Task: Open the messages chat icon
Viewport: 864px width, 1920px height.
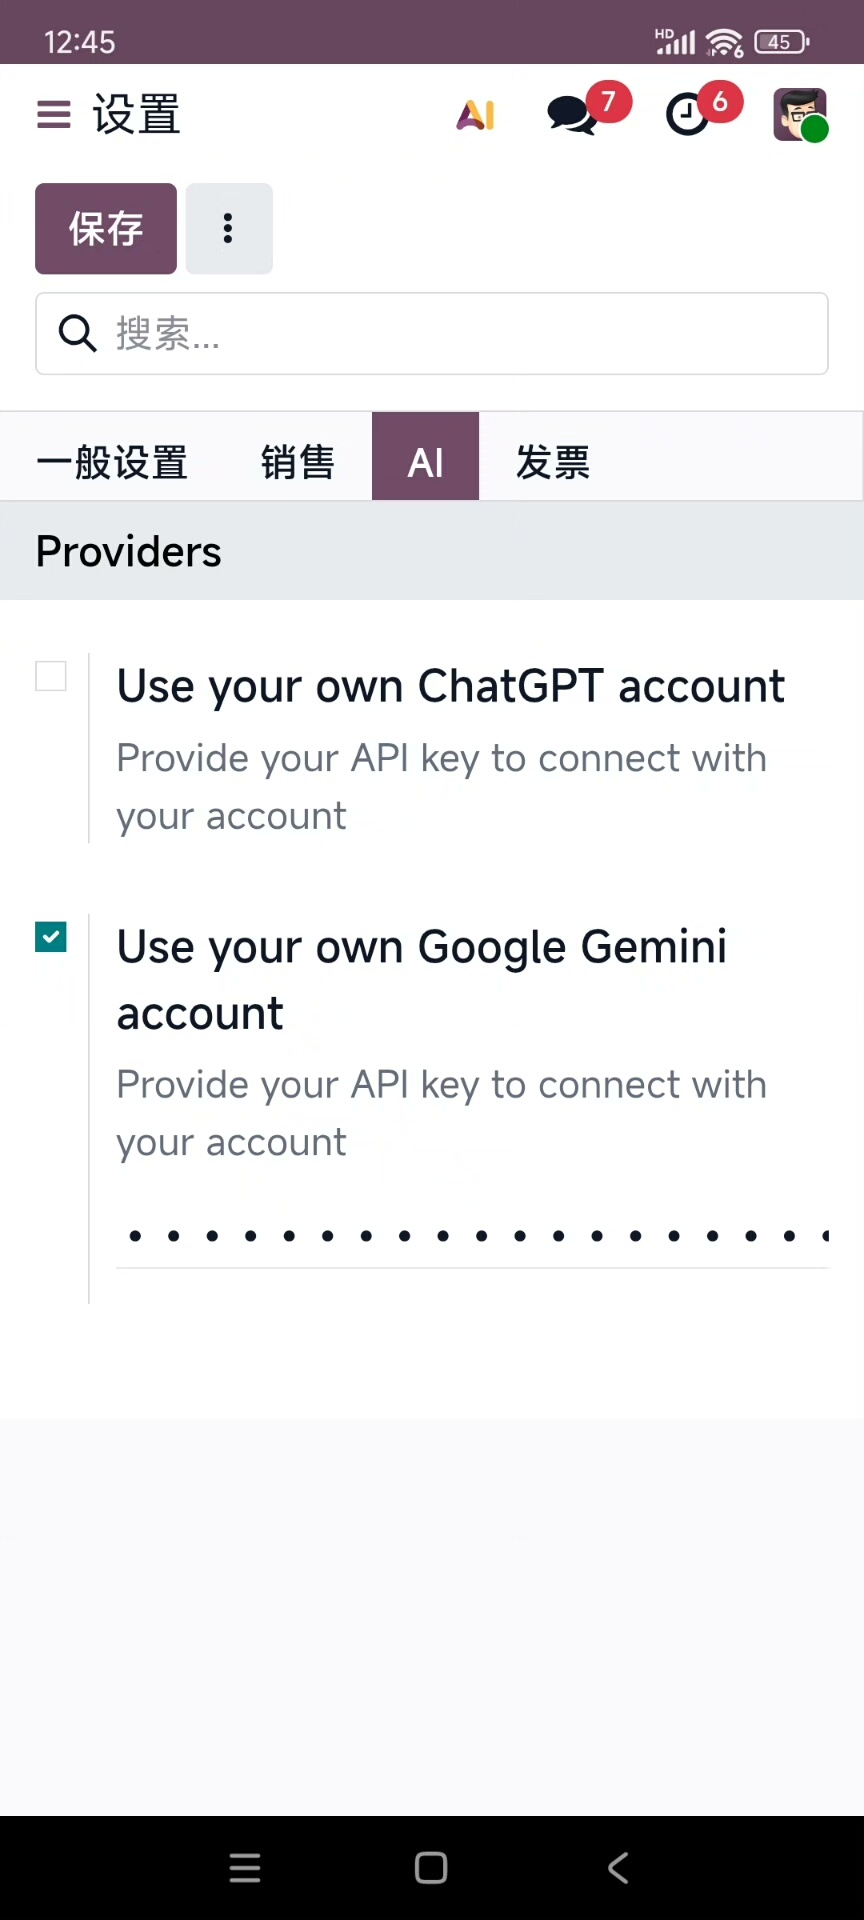Action: point(572,115)
